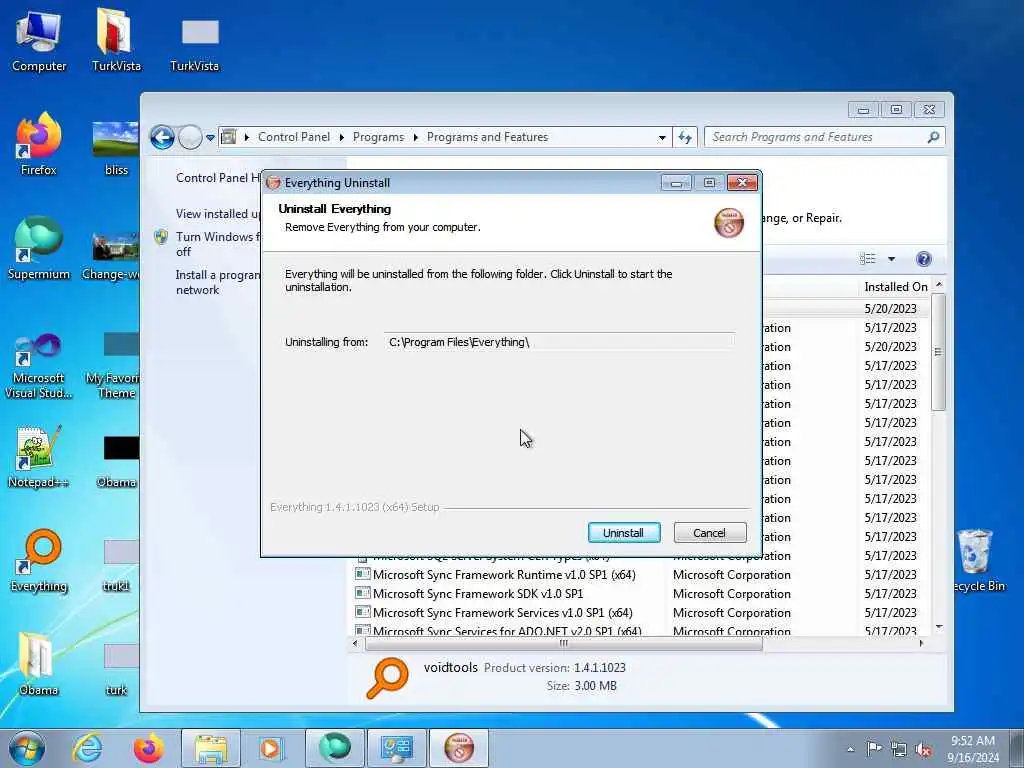Screen dimensions: 1024x768
Task: Click Programs and Features breadcrumb
Action: coord(487,137)
